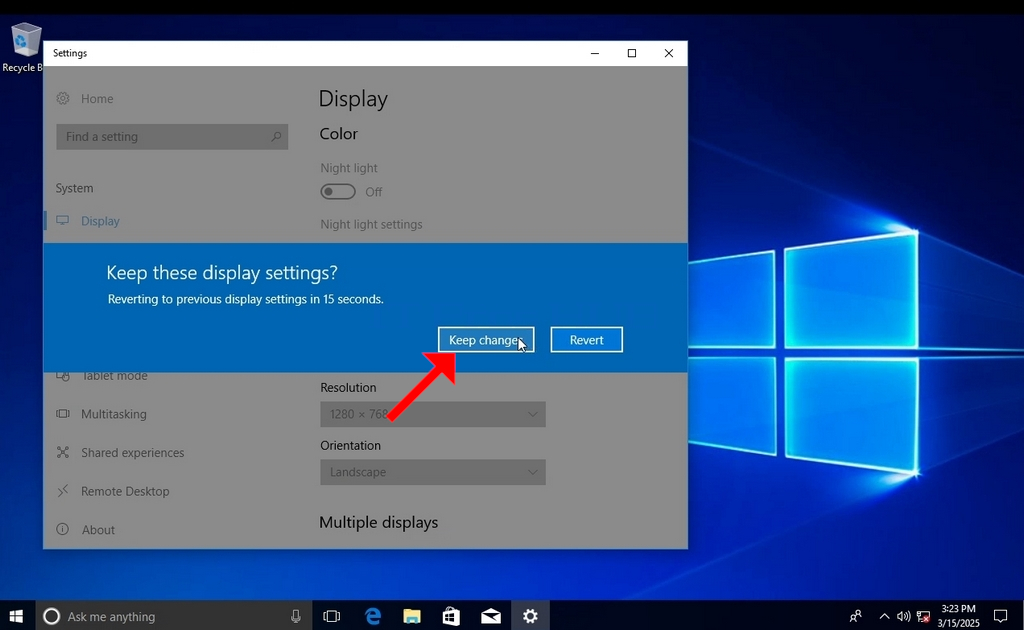This screenshot has height=630, width=1024.
Task: Select Remote Desktop in the sidebar
Action: coord(125,491)
